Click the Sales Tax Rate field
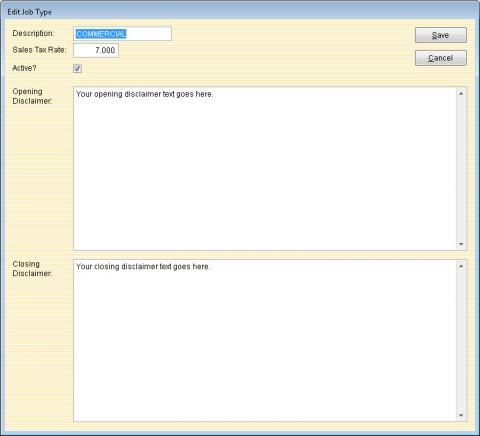The image size is (480, 436). click(96, 50)
